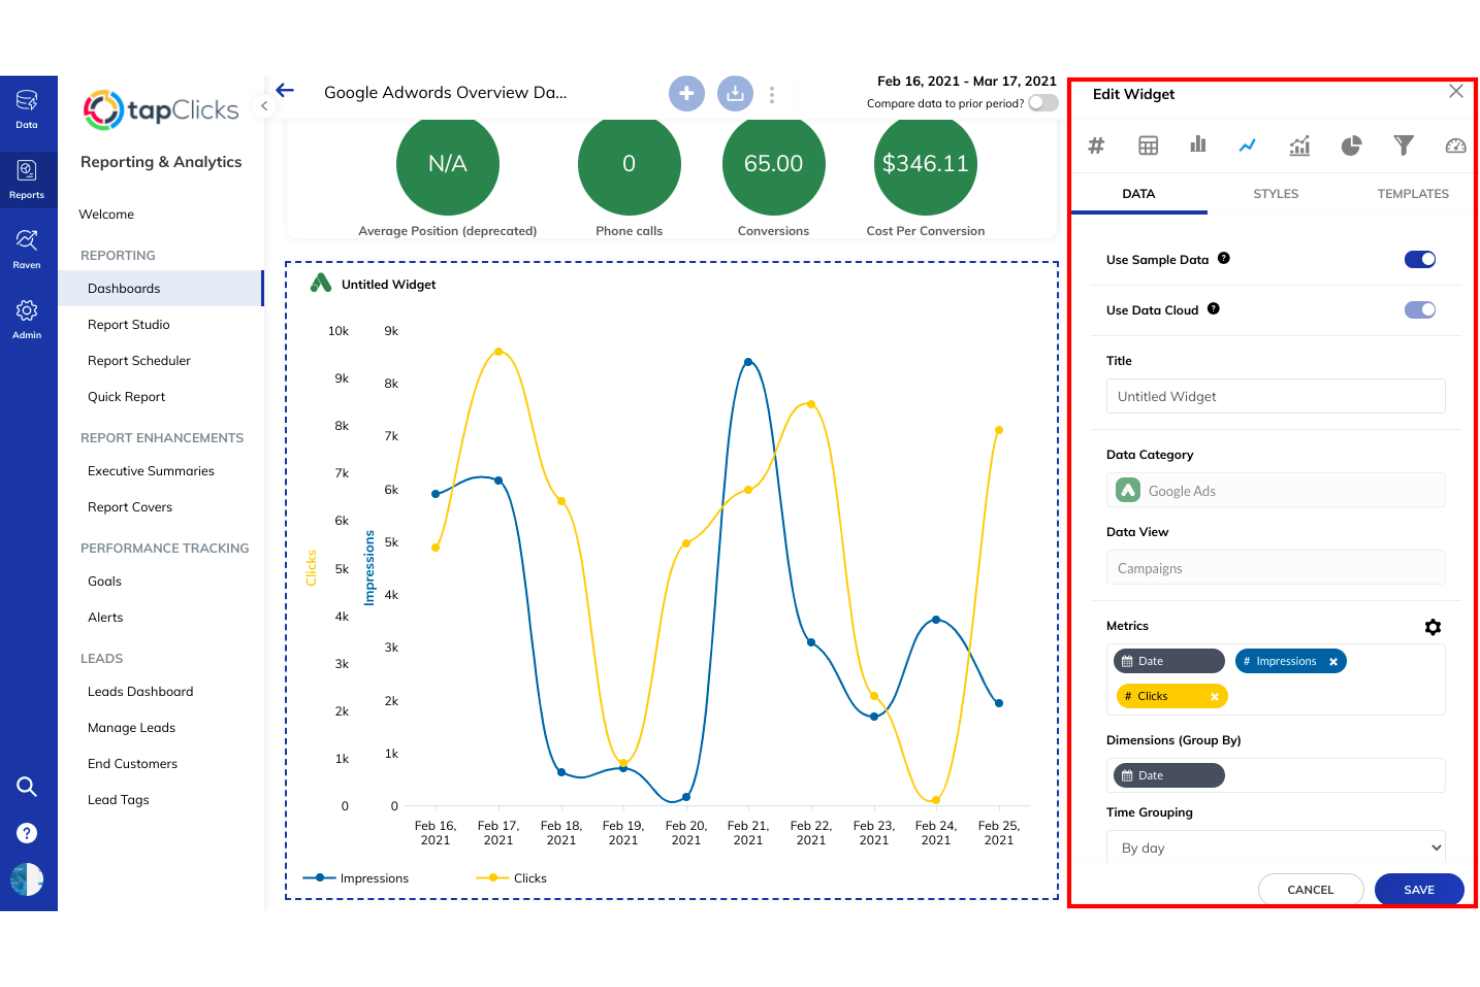This screenshot has width=1480, height=987.
Task: Disable Use Sample Data
Action: (1419, 259)
